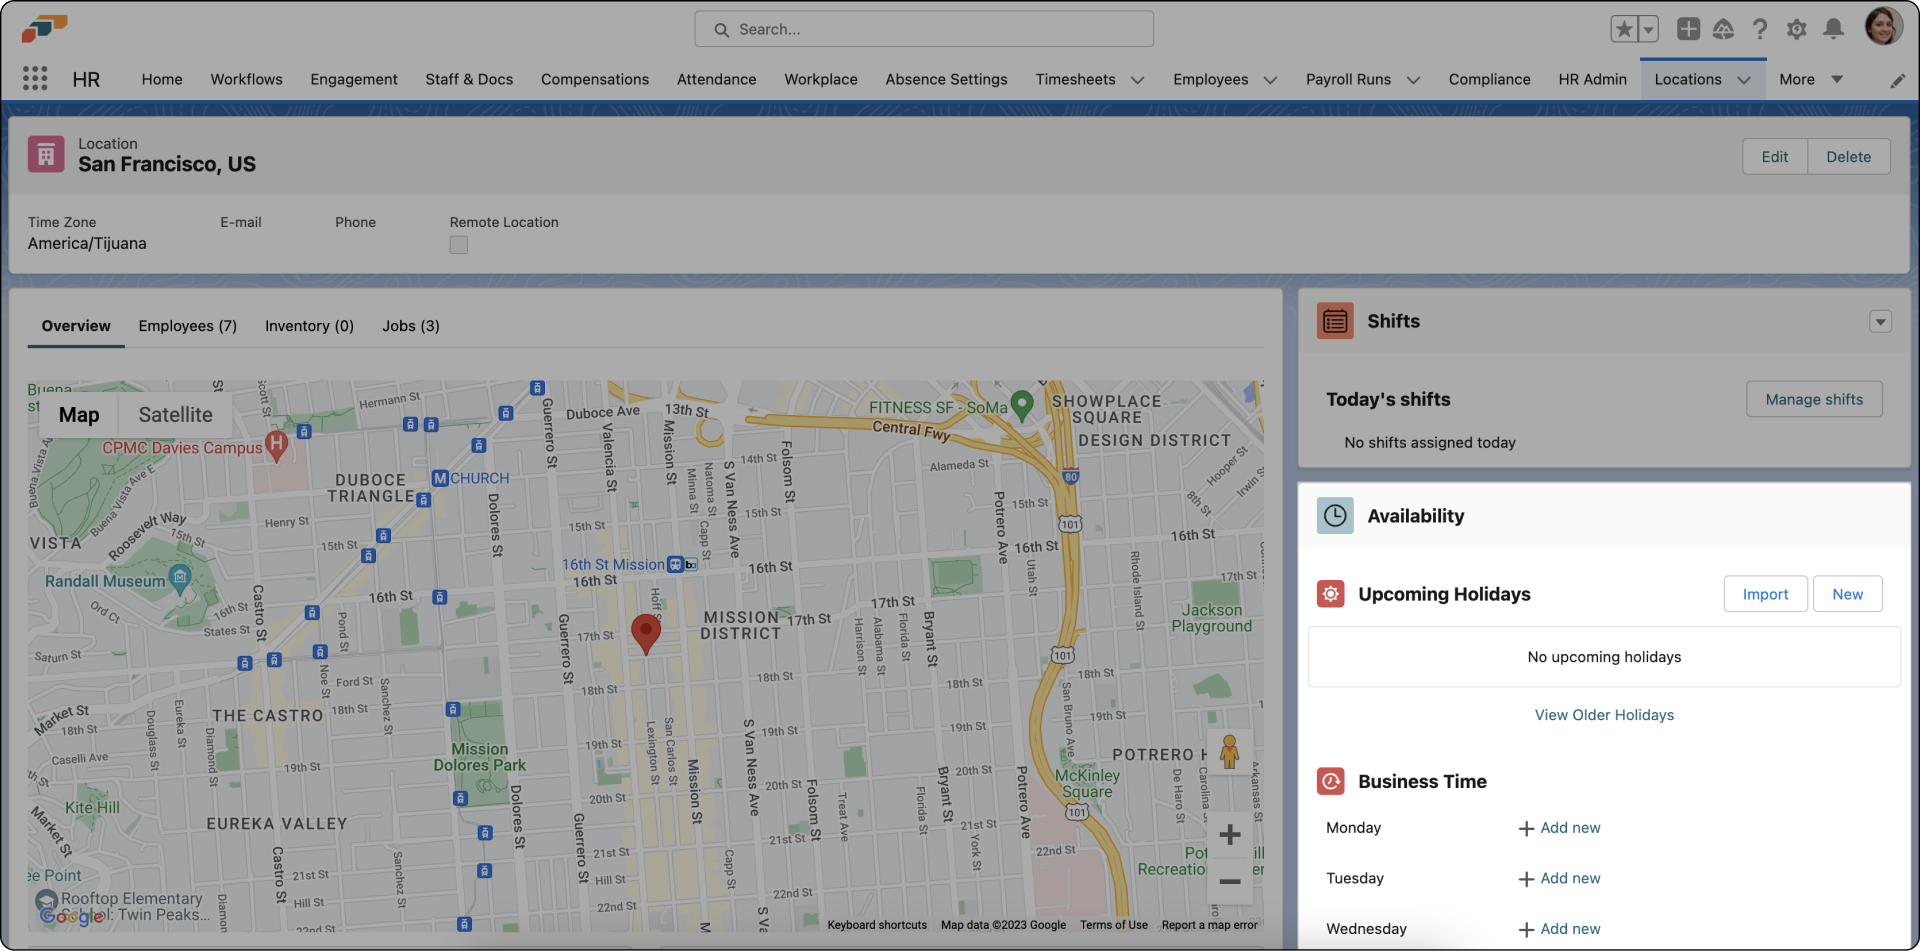Image resolution: width=1920 pixels, height=951 pixels.
Task: Click the global Search field
Action: click(x=924, y=29)
